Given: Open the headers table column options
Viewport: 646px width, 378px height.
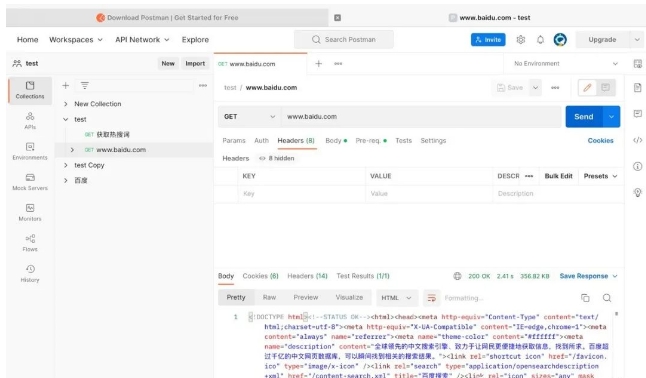Looking at the screenshot, I should point(529,176).
